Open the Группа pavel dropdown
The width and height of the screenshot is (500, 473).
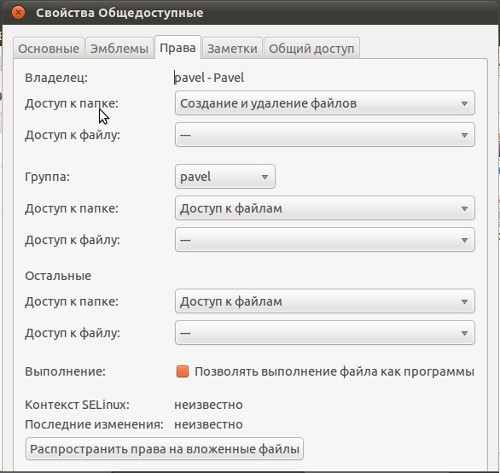click(x=225, y=177)
